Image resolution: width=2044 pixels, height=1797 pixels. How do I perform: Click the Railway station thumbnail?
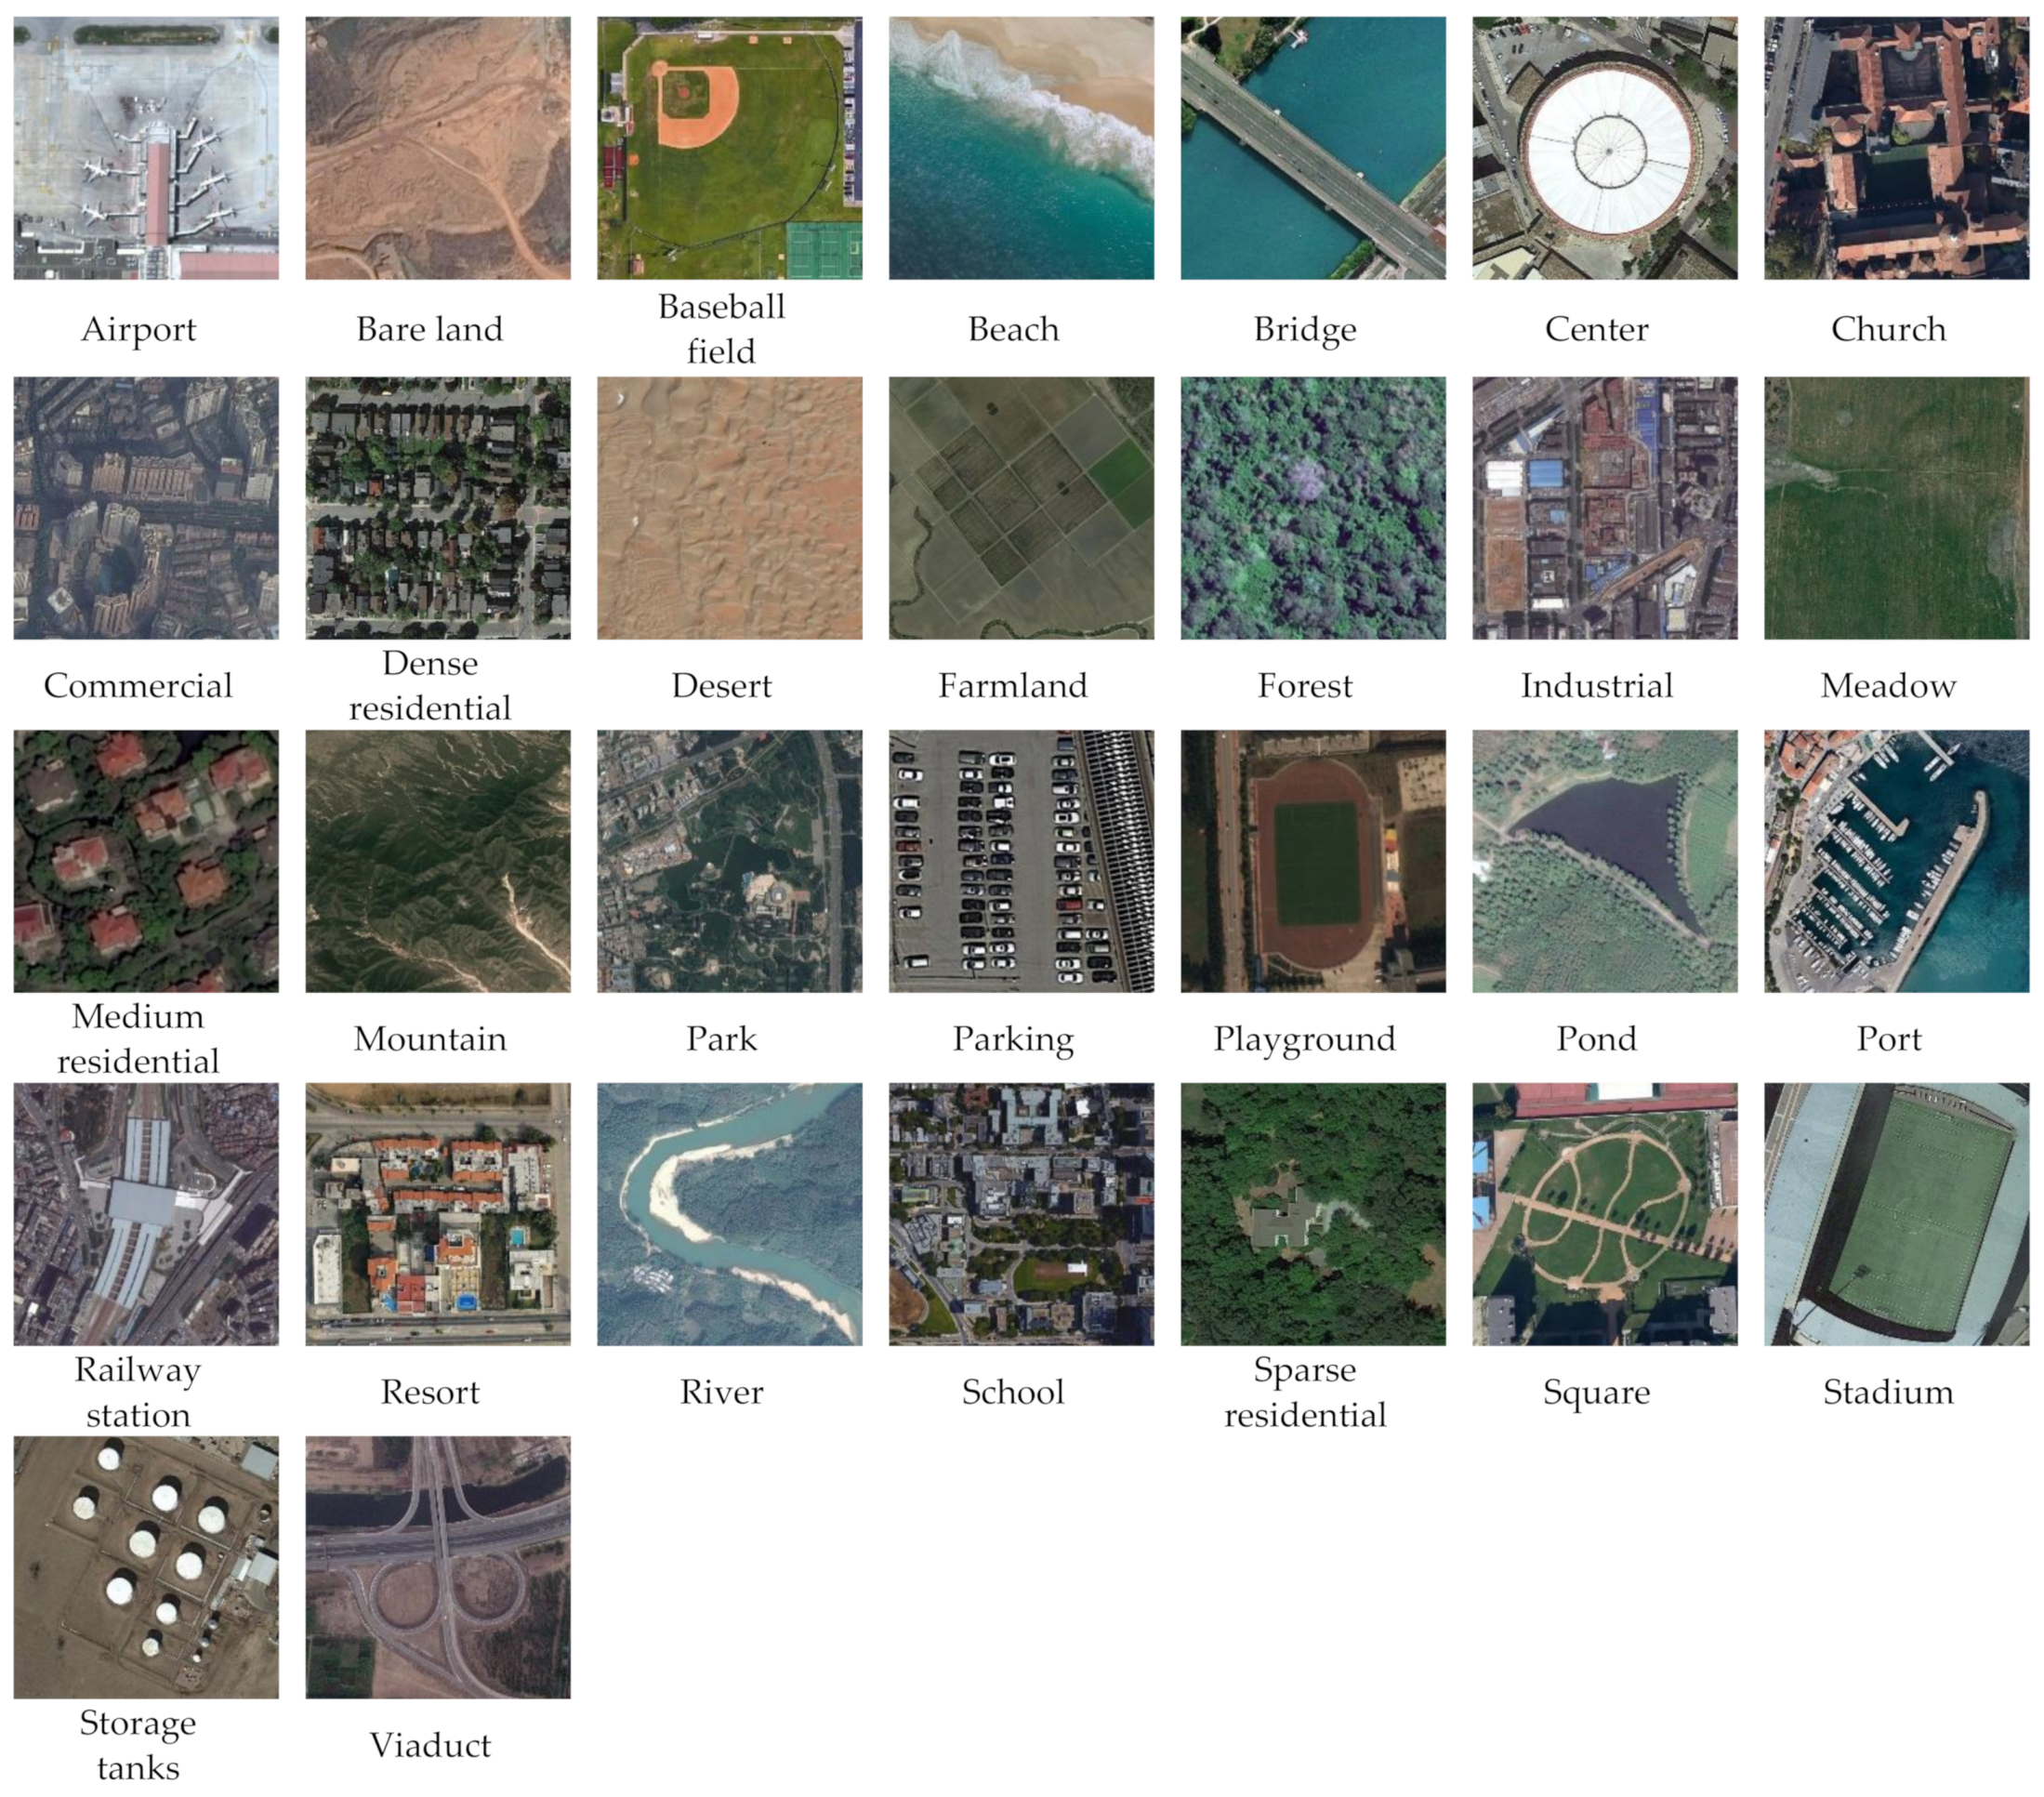pos(146,1214)
